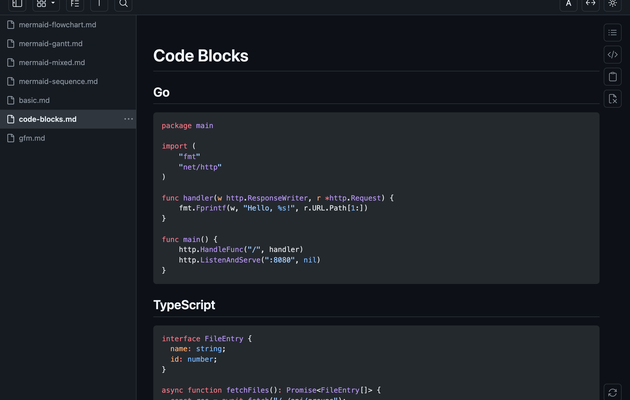Toggle content width arrows icon

pos(590,4)
